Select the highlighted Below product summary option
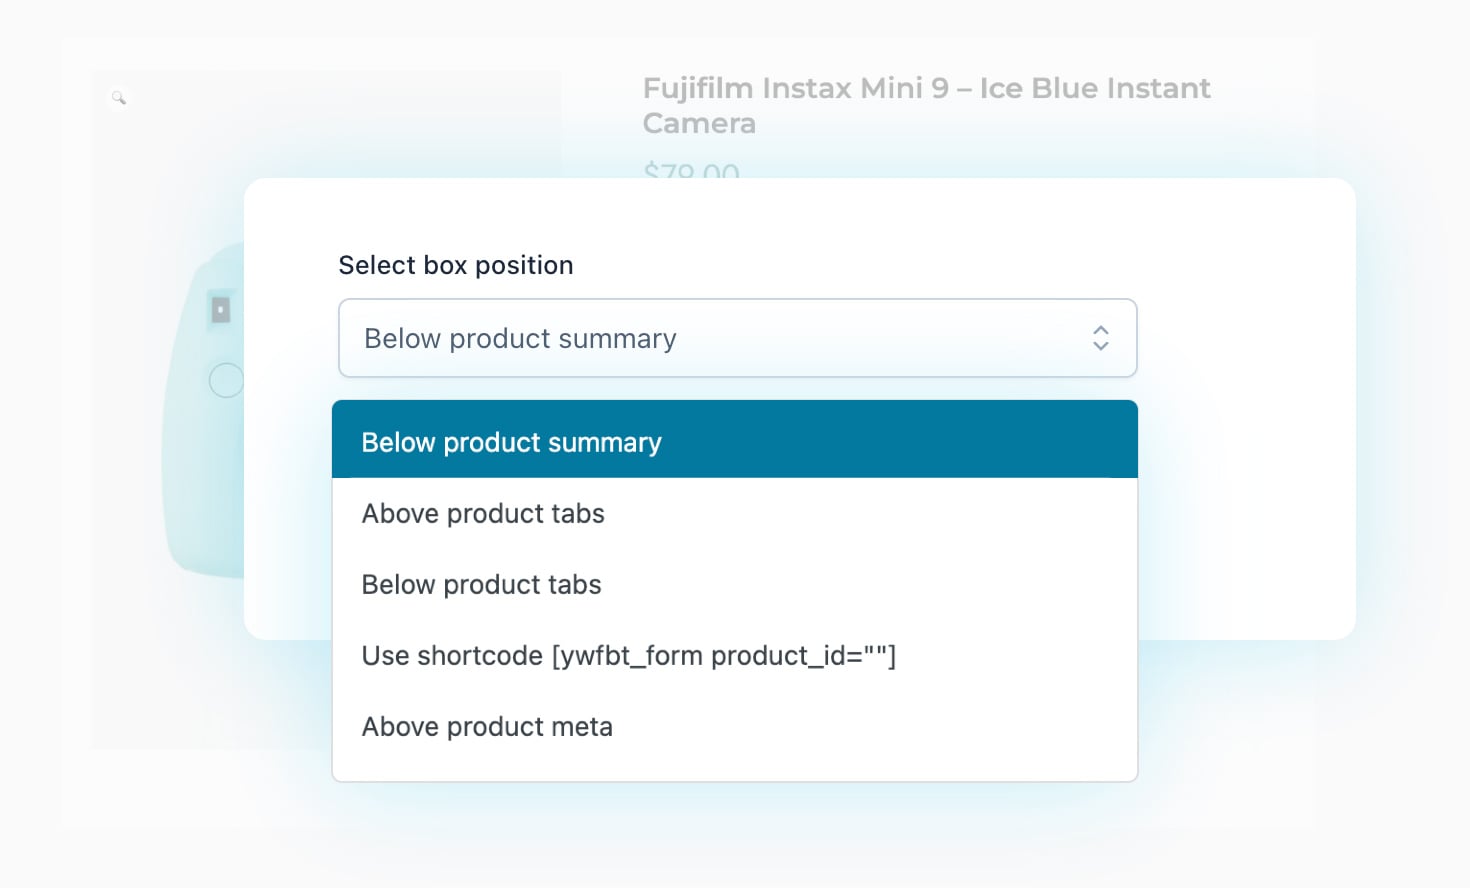The width and height of the screenshot is (1470, 888). click(512, 441)
